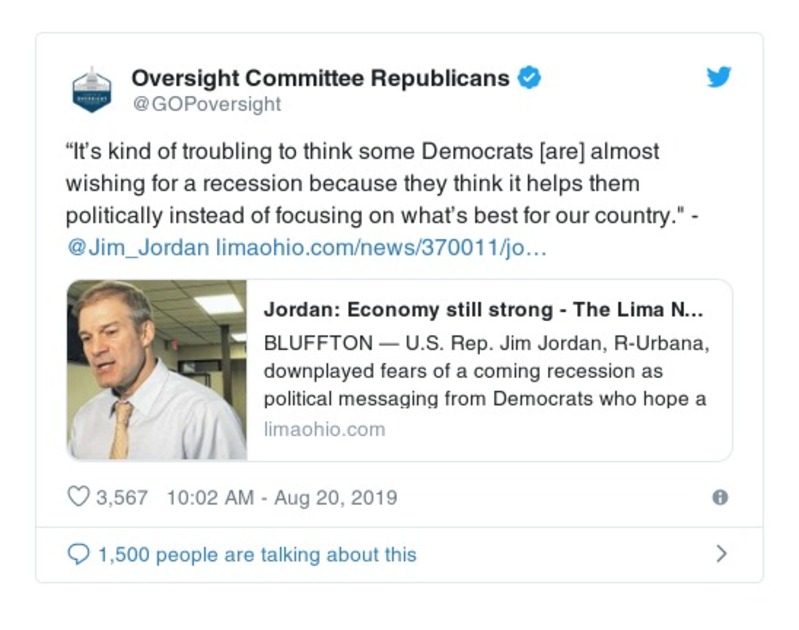Like the tweet with heart icon
The image size is (799, 630).
tap(78, 496)
